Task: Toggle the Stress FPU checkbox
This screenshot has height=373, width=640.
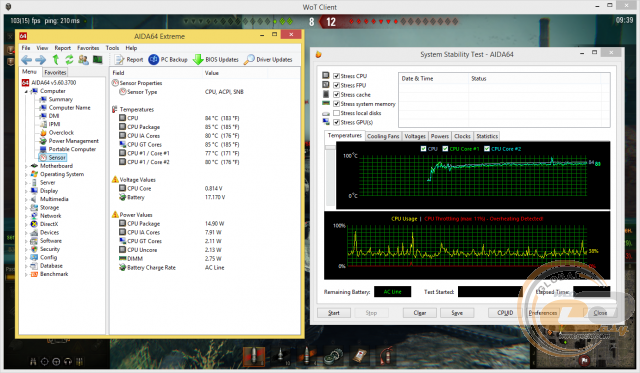Action: [x=336, y=85]
